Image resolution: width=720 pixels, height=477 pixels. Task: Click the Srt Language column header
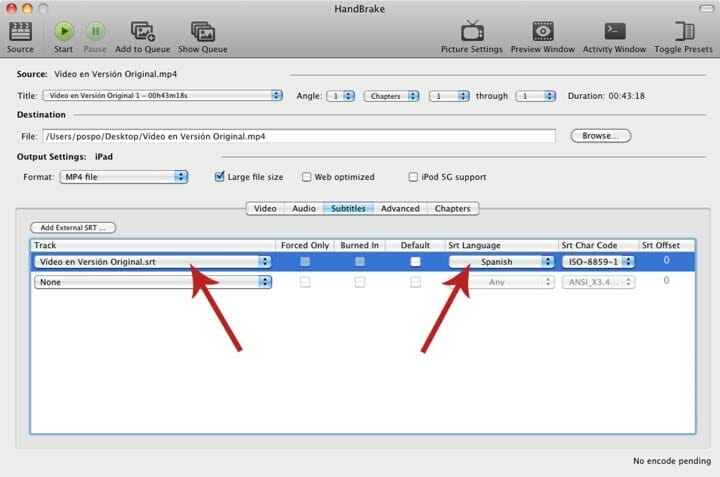(501, 245)
